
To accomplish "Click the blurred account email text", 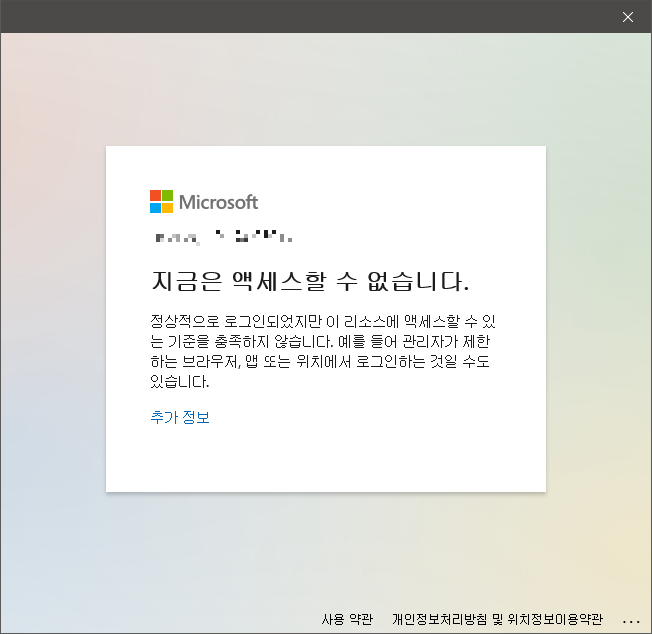I will [224, 237].
